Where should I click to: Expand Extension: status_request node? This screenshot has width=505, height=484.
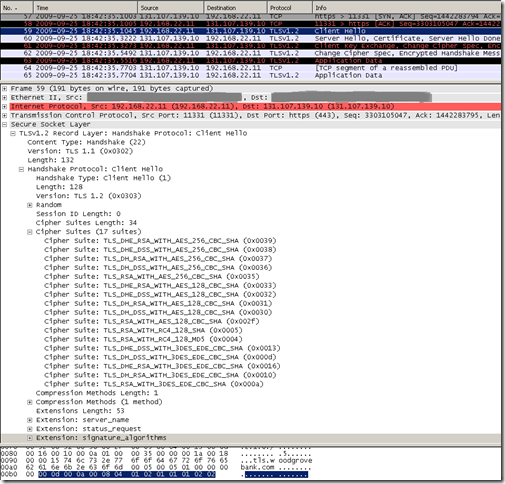30,429
